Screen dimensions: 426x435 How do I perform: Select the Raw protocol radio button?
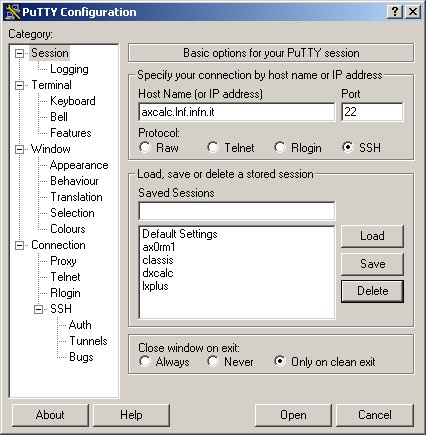[145, 147]
